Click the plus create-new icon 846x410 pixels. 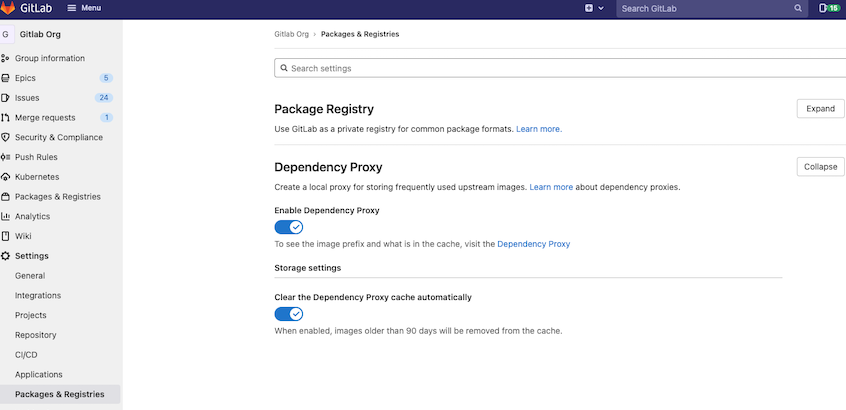(589, 8)
